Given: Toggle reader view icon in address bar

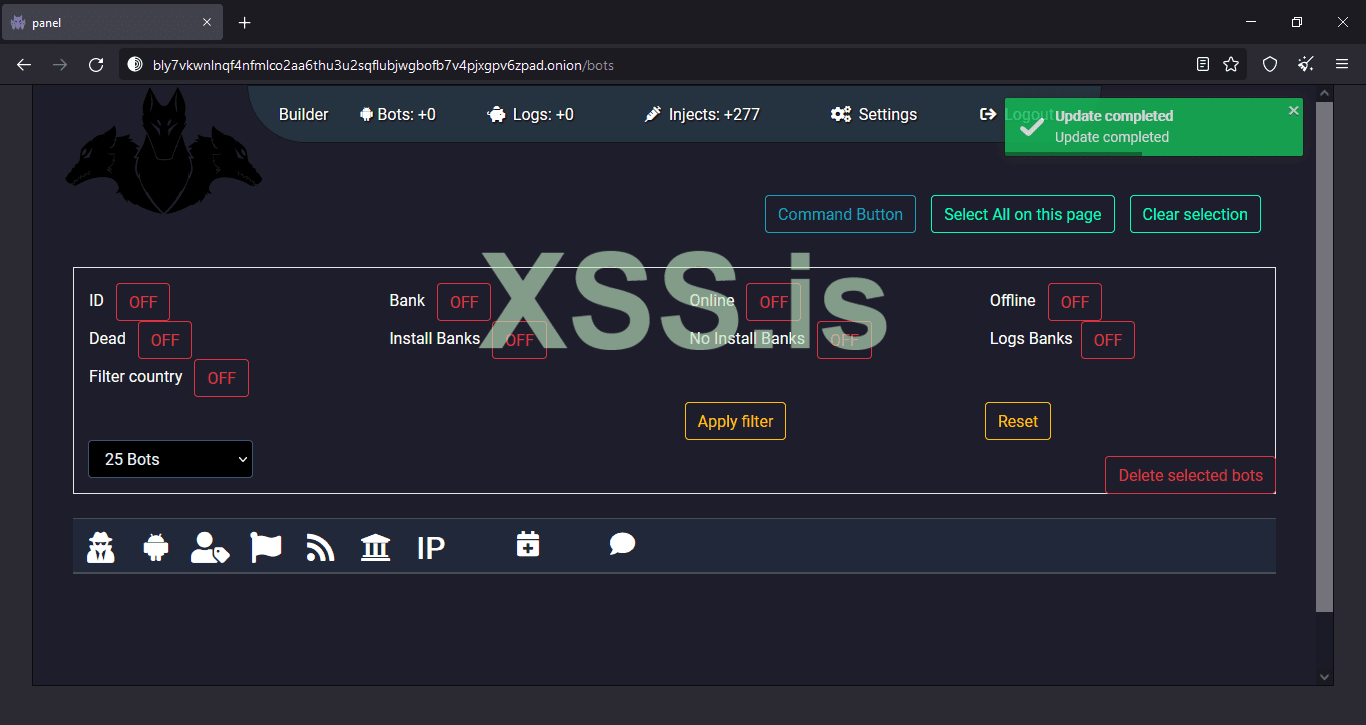Looking at the screenshot, I should 1203,65.
